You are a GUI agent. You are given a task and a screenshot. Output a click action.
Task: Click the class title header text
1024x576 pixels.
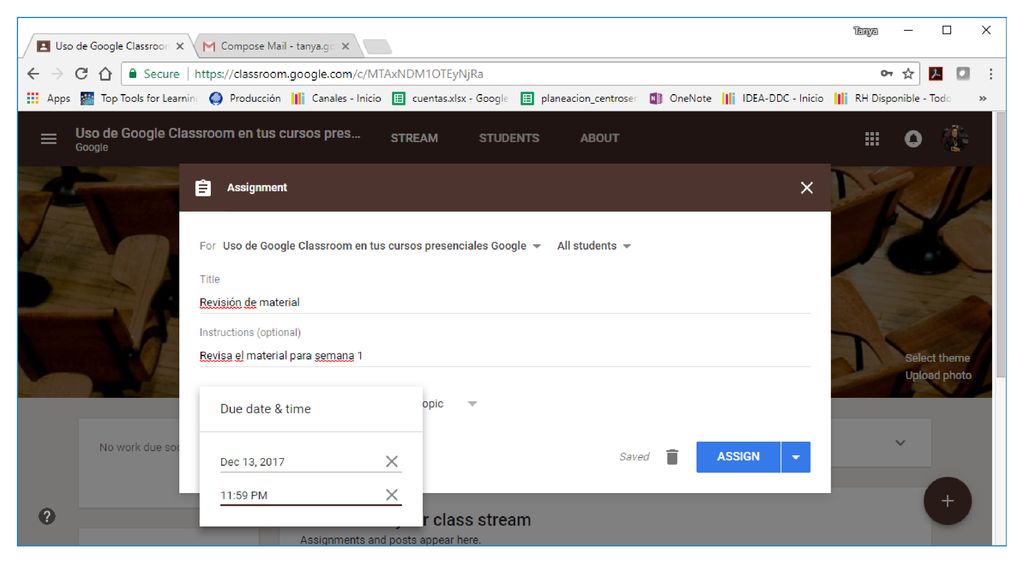click(x=217, y=133)
